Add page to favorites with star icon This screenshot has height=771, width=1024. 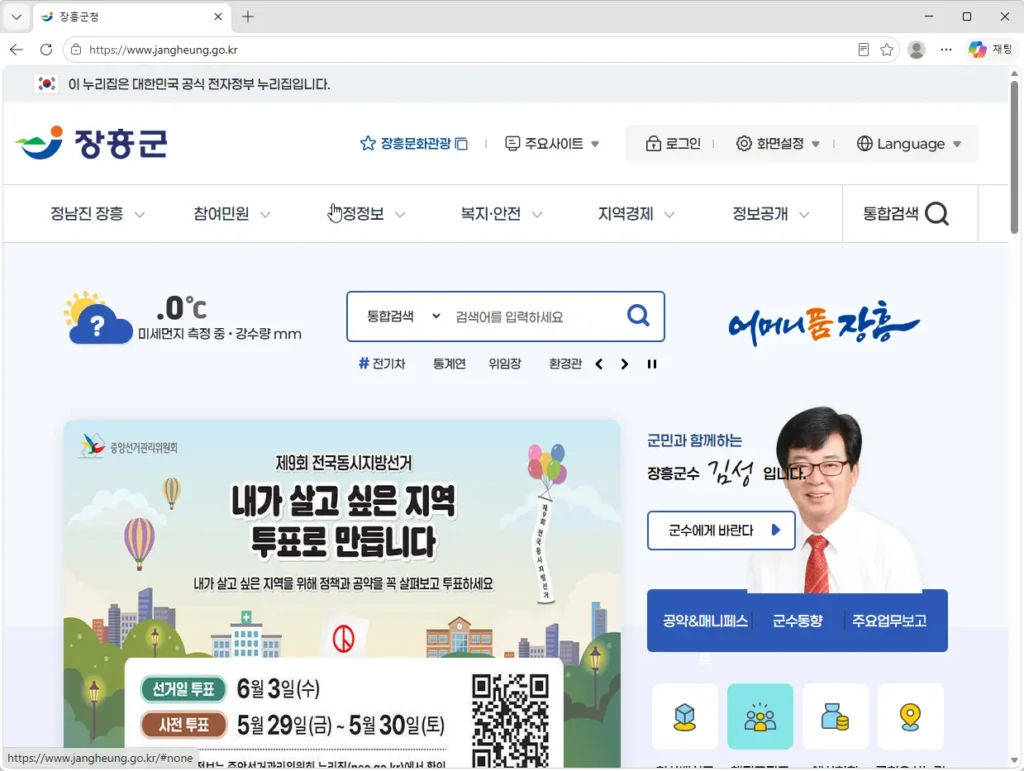pyautogui.click(x=886, y=50)
